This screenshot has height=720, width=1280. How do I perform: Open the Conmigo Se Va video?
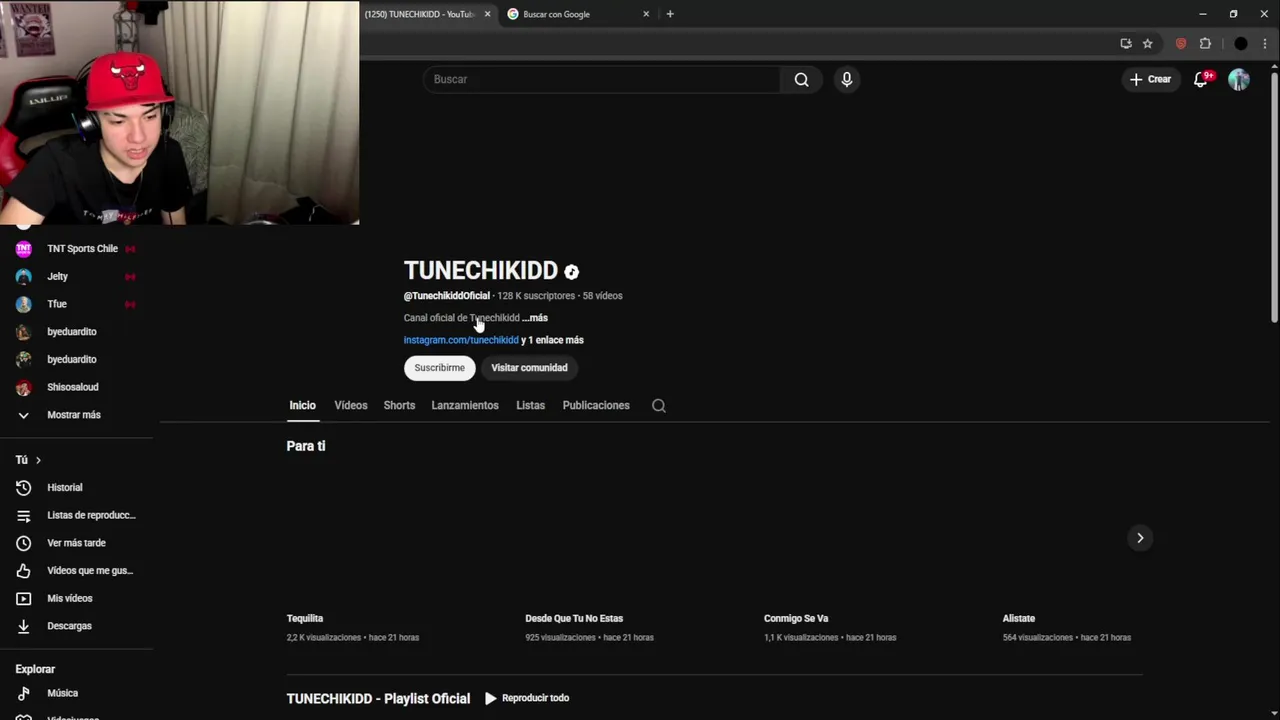coord(796,618)
